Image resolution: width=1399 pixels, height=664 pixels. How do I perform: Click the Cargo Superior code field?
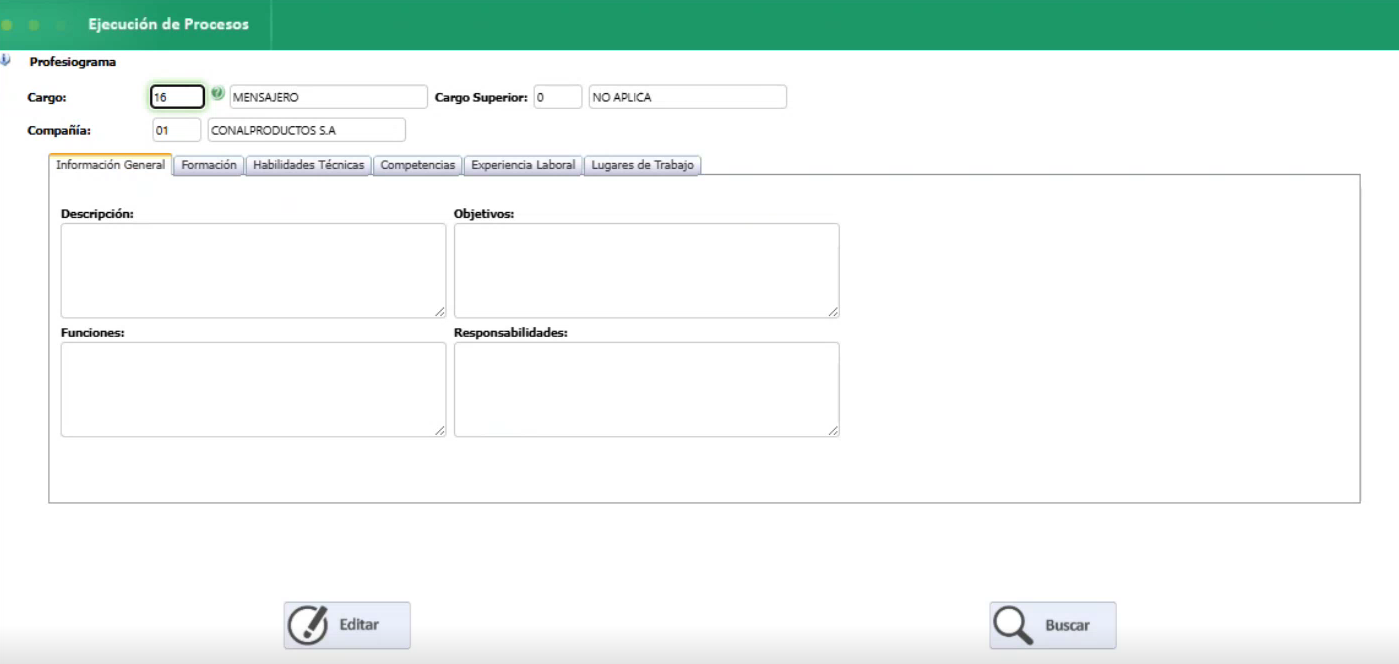tap(557, 97)
